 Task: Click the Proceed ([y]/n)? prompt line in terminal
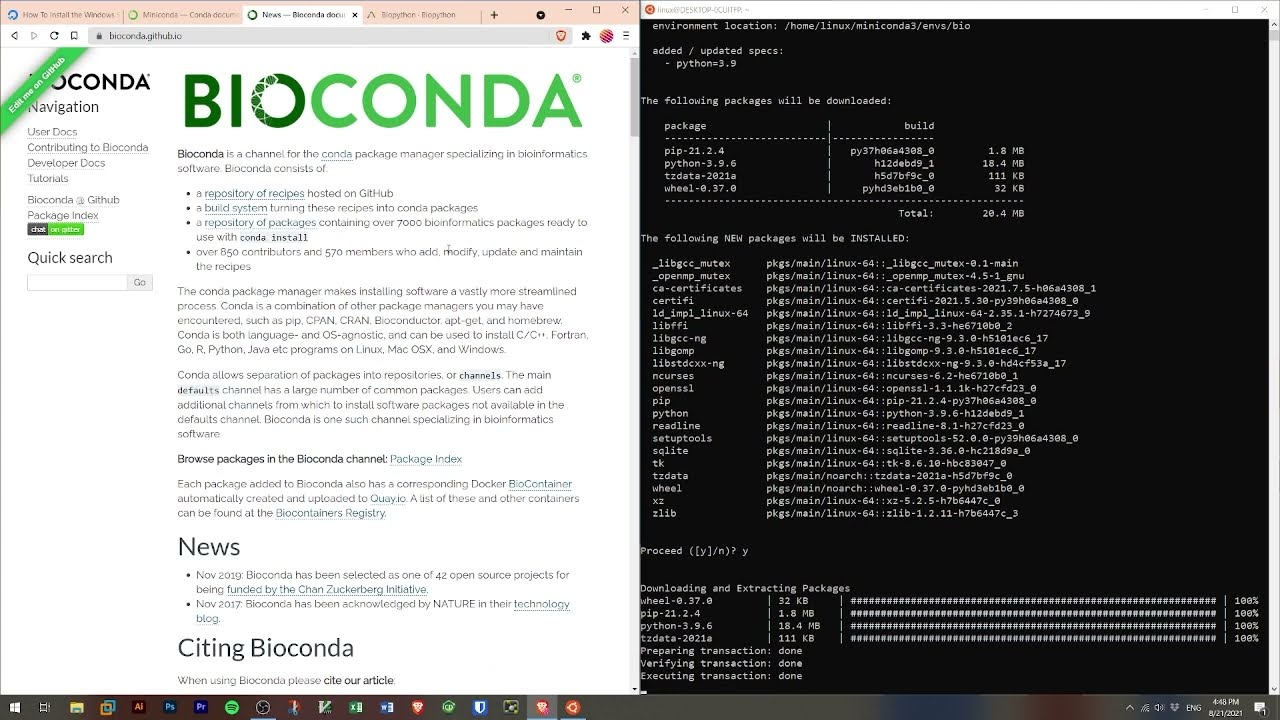tap(694, 551)
